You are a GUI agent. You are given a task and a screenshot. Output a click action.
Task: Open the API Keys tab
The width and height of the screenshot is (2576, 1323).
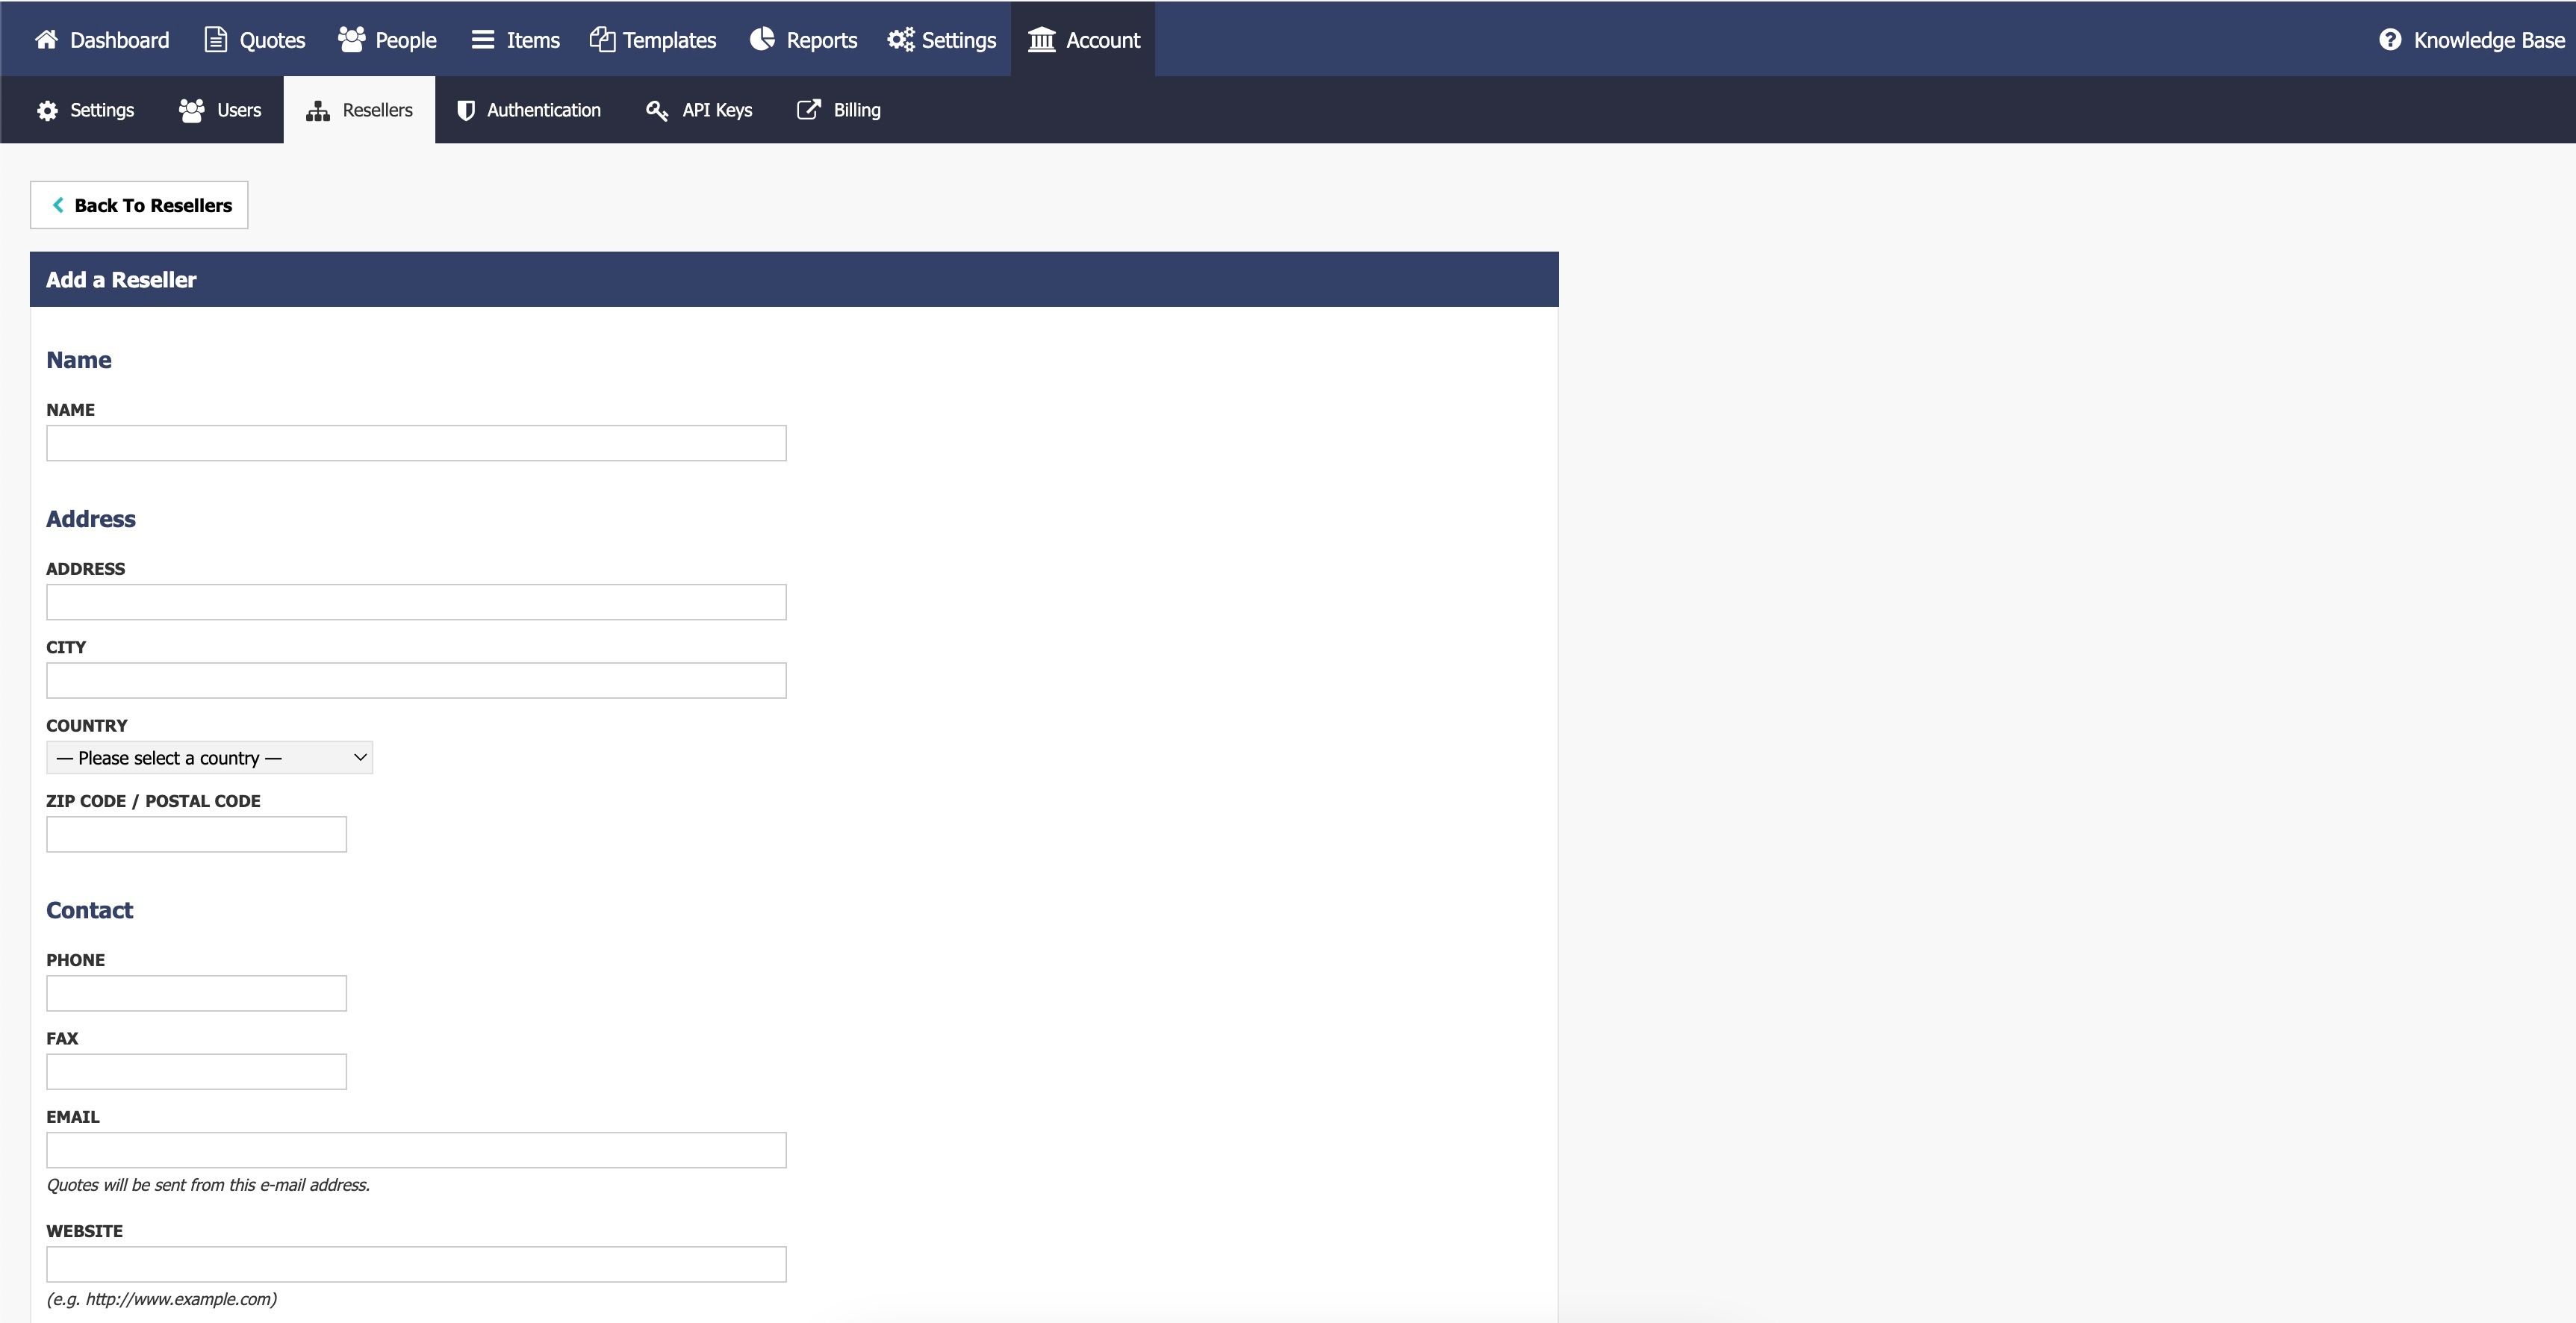pos(699,110)
